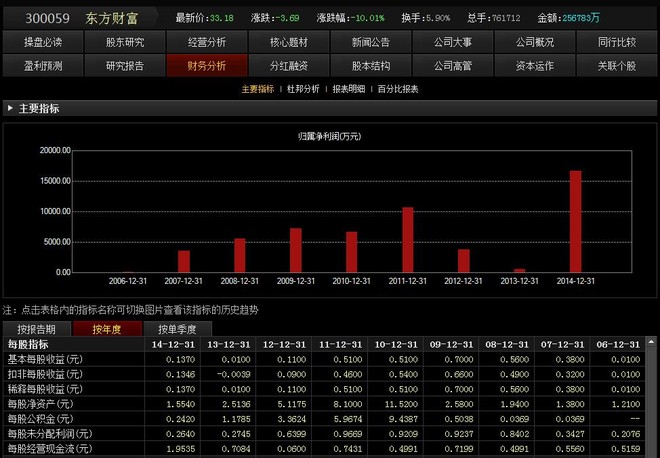Viewport: 660px width, 458px height.
Task: Select the 核心题材 tab
Action: (x=289, y=42)
